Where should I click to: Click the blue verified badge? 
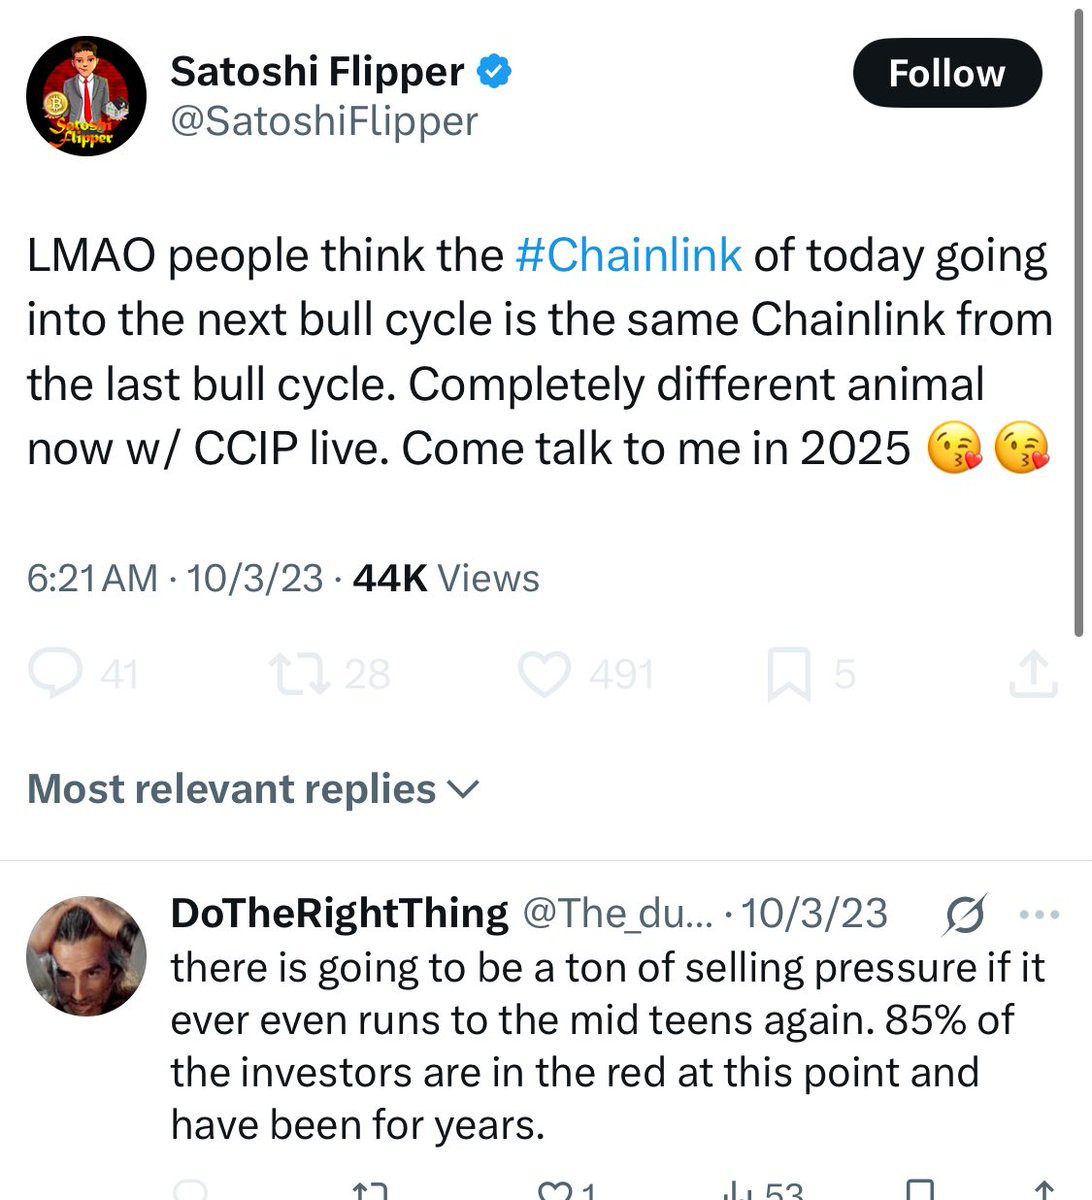tap(495, 71)
